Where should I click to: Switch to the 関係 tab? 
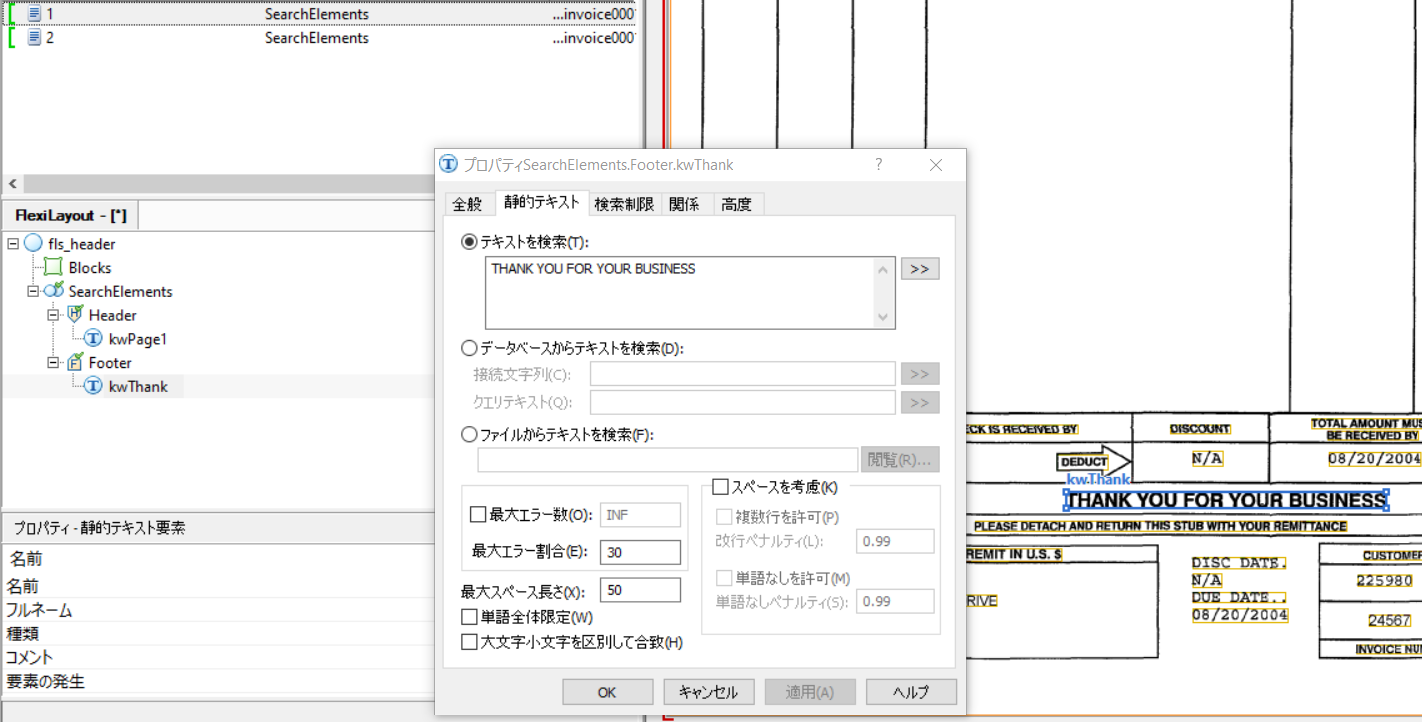click(684, 204)
